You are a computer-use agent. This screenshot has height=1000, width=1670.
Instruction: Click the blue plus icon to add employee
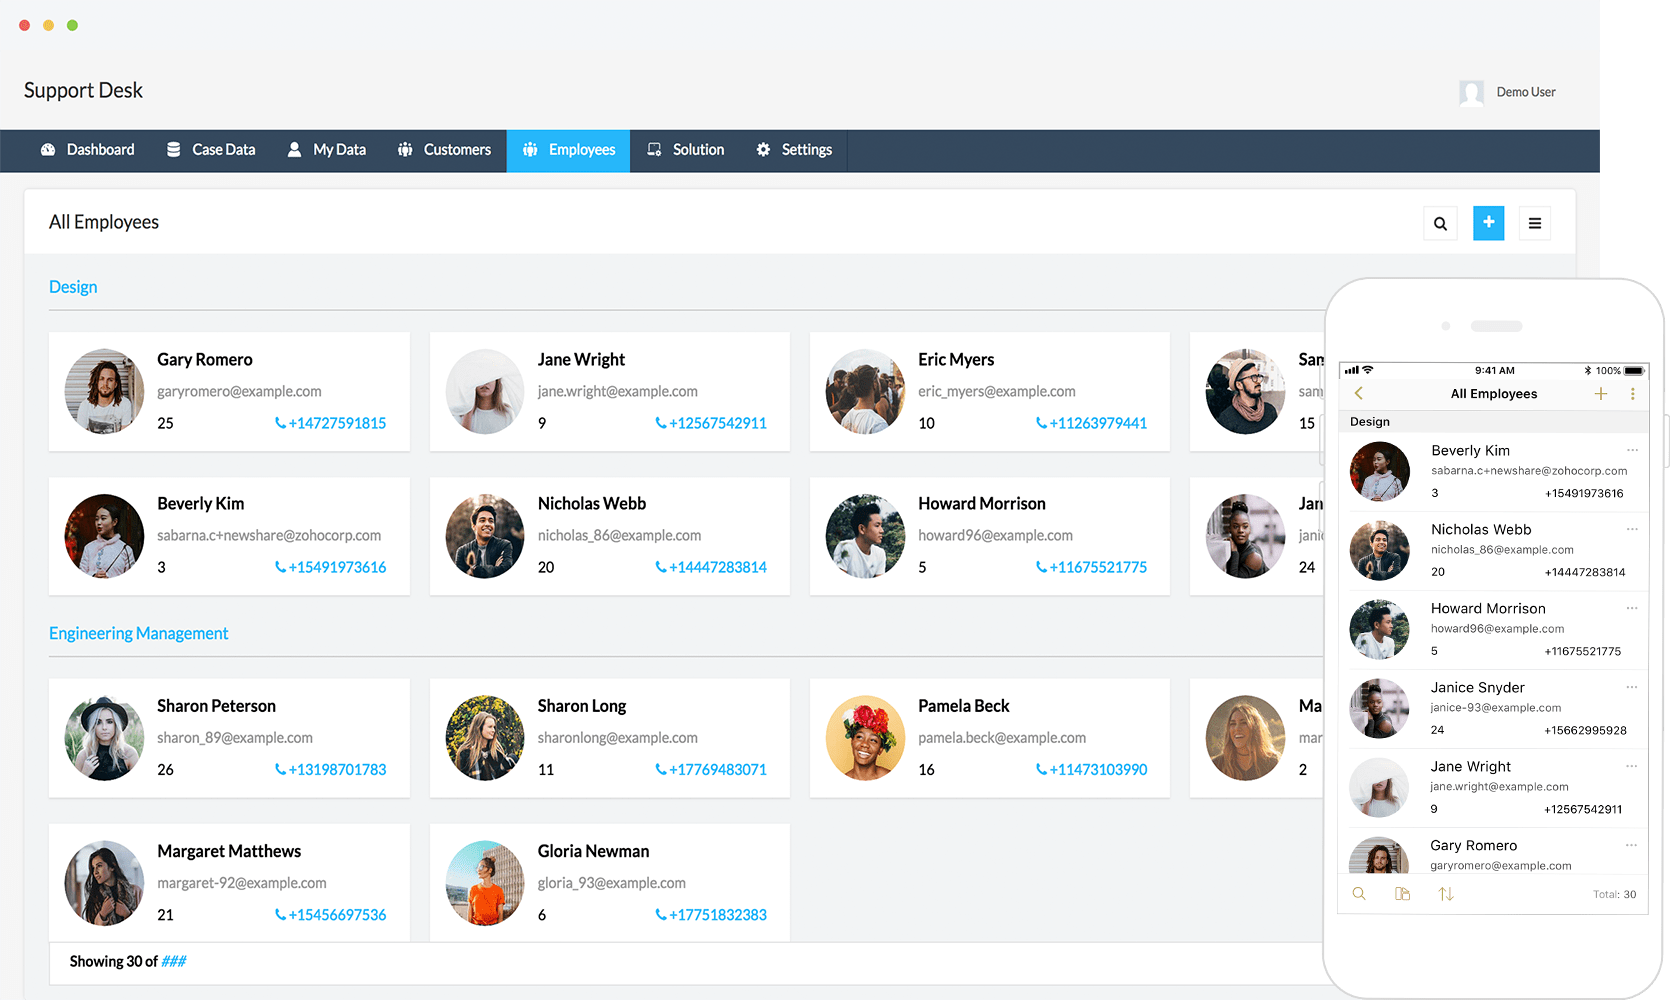[1488, 222]
